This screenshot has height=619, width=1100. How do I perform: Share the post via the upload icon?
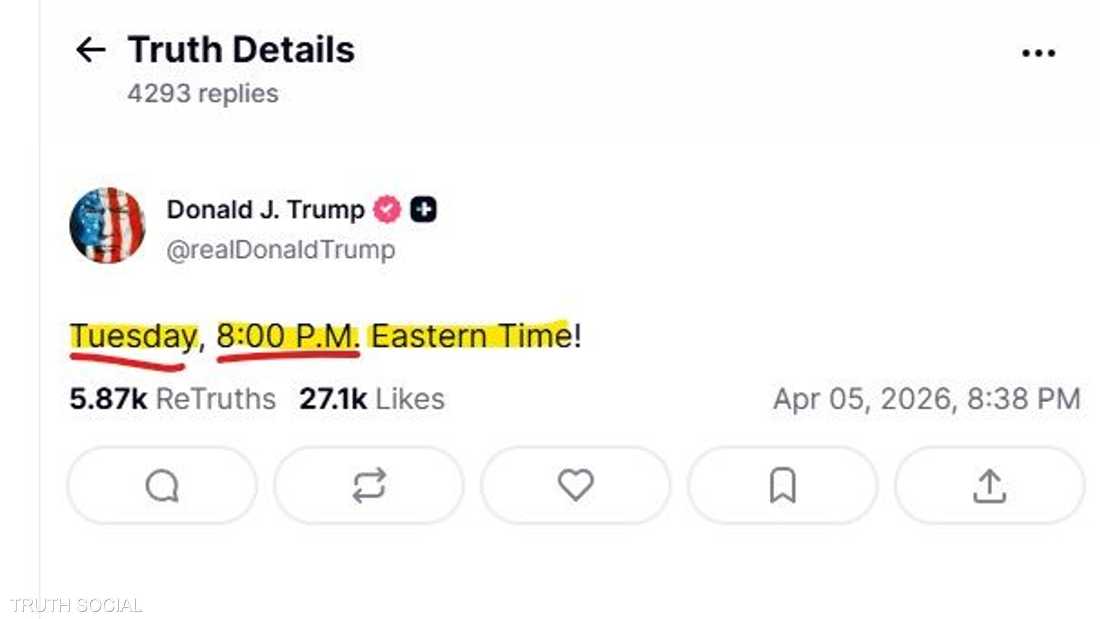coord(989,486)
